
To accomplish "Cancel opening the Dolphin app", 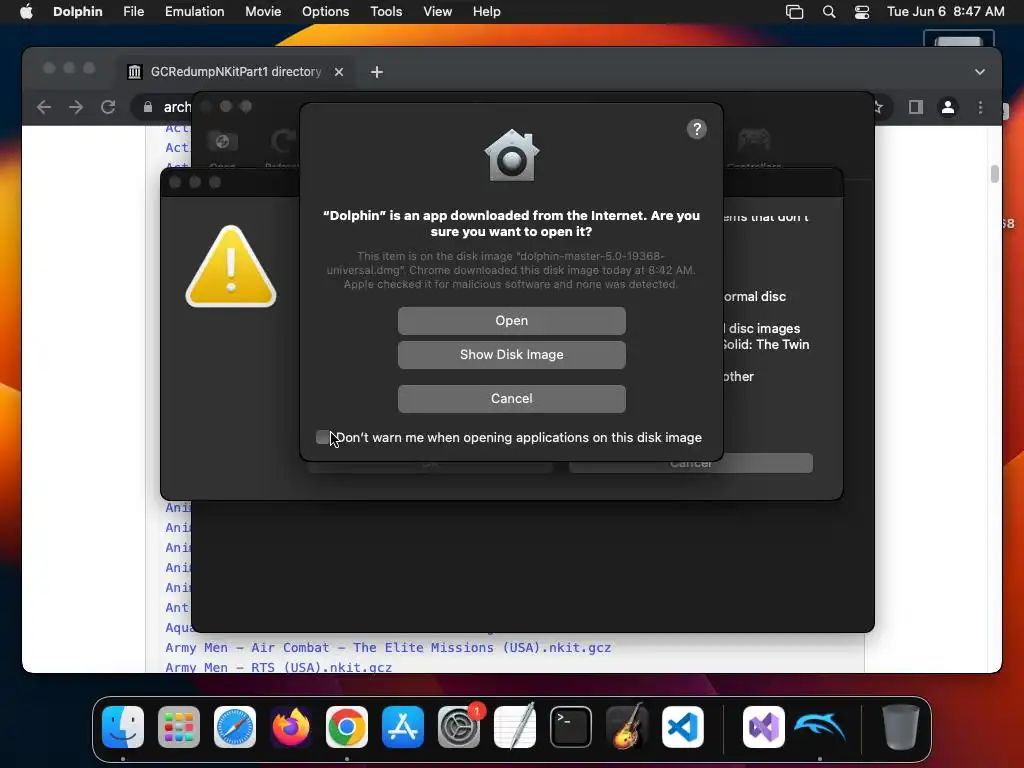I will click(511, 398).
